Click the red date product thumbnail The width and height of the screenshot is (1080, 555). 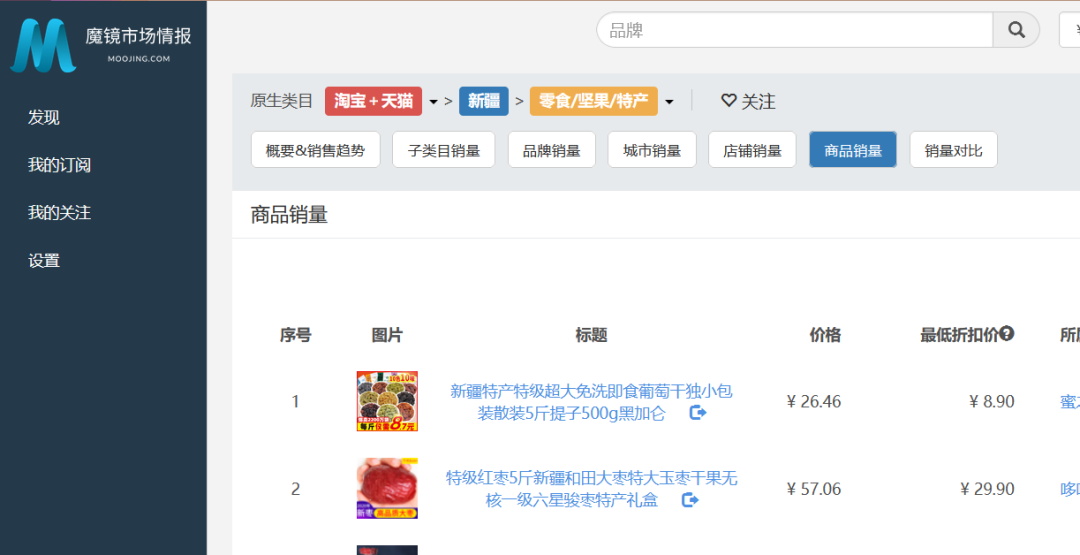pyautogui.click(x=387, y=488)
